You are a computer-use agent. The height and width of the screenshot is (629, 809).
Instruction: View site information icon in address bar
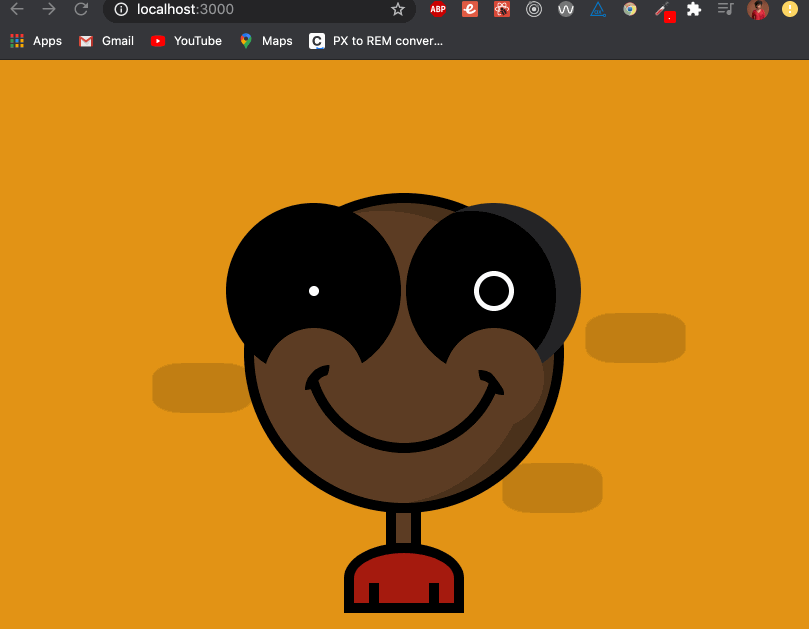pos(121,9)
